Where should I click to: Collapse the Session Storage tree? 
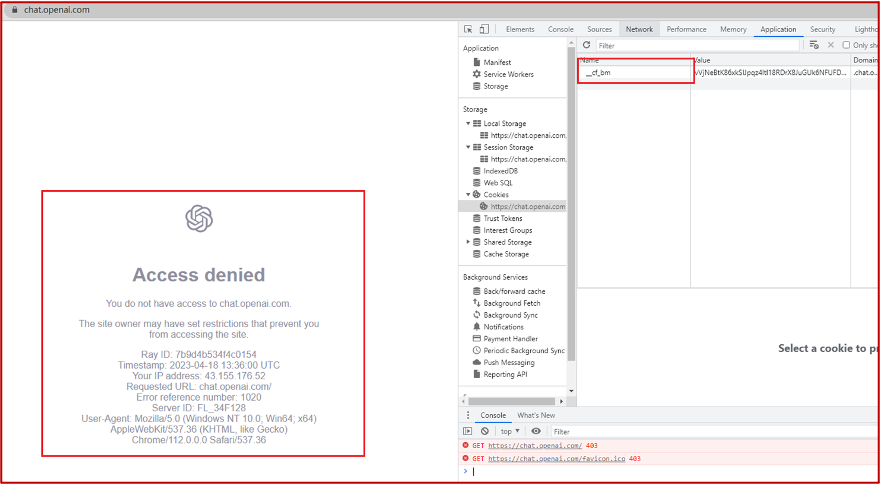coord(468,147)
